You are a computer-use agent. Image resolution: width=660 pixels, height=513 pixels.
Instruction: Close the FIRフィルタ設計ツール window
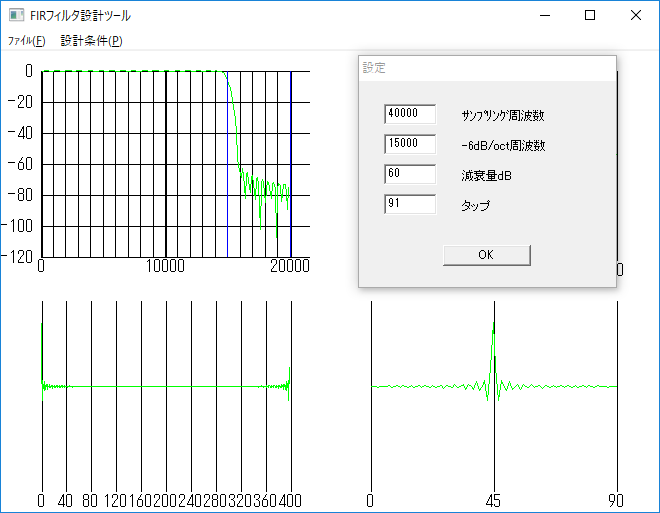pos(636,16)
